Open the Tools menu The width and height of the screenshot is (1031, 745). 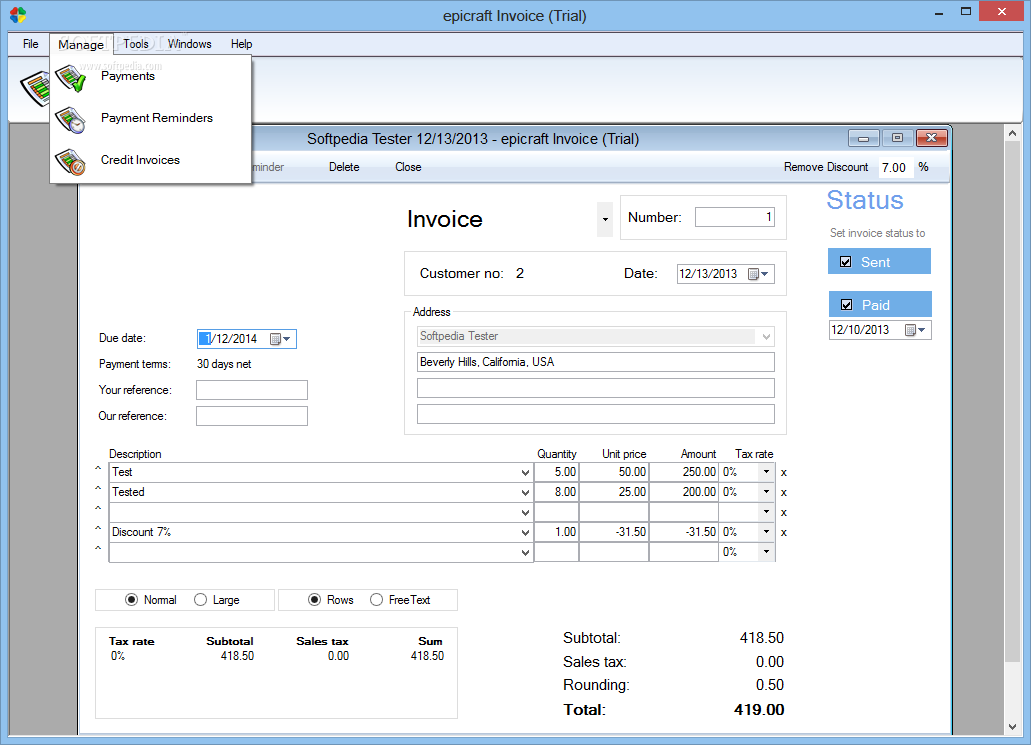(x=135, y=44)
